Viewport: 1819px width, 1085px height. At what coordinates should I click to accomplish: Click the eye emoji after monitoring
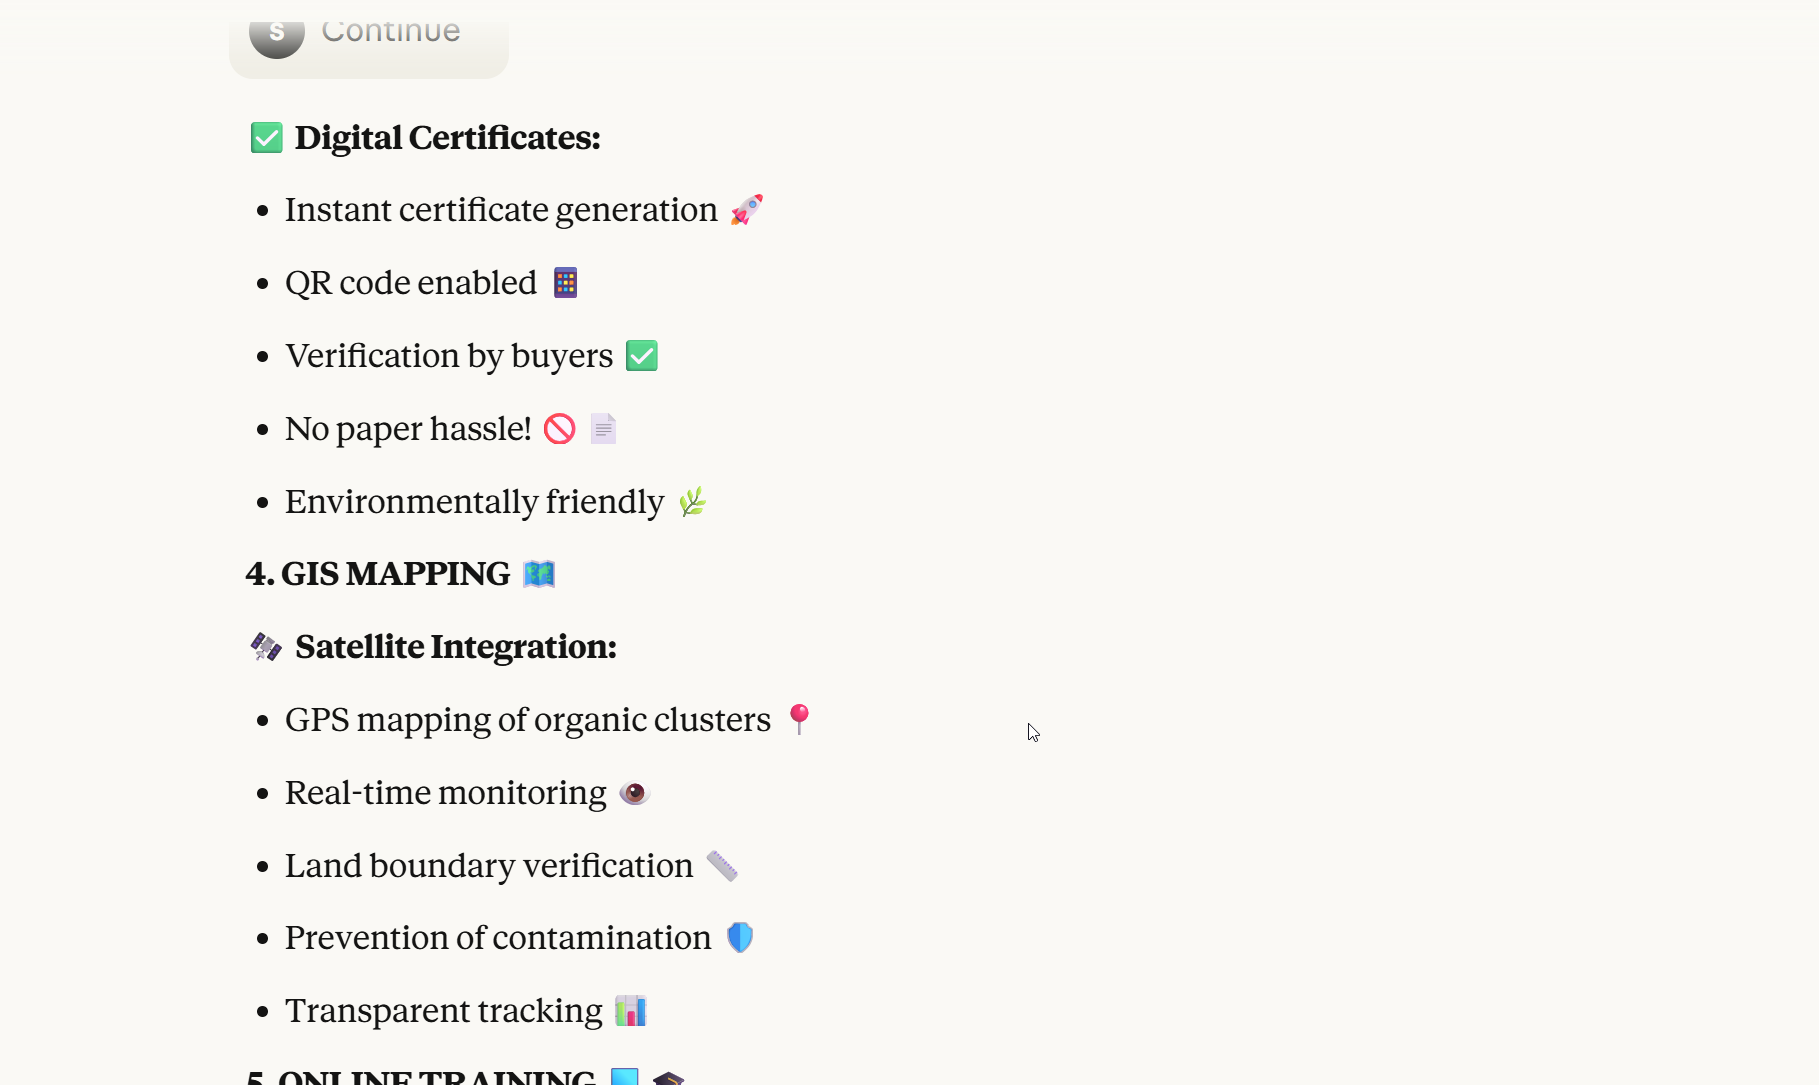634,793
